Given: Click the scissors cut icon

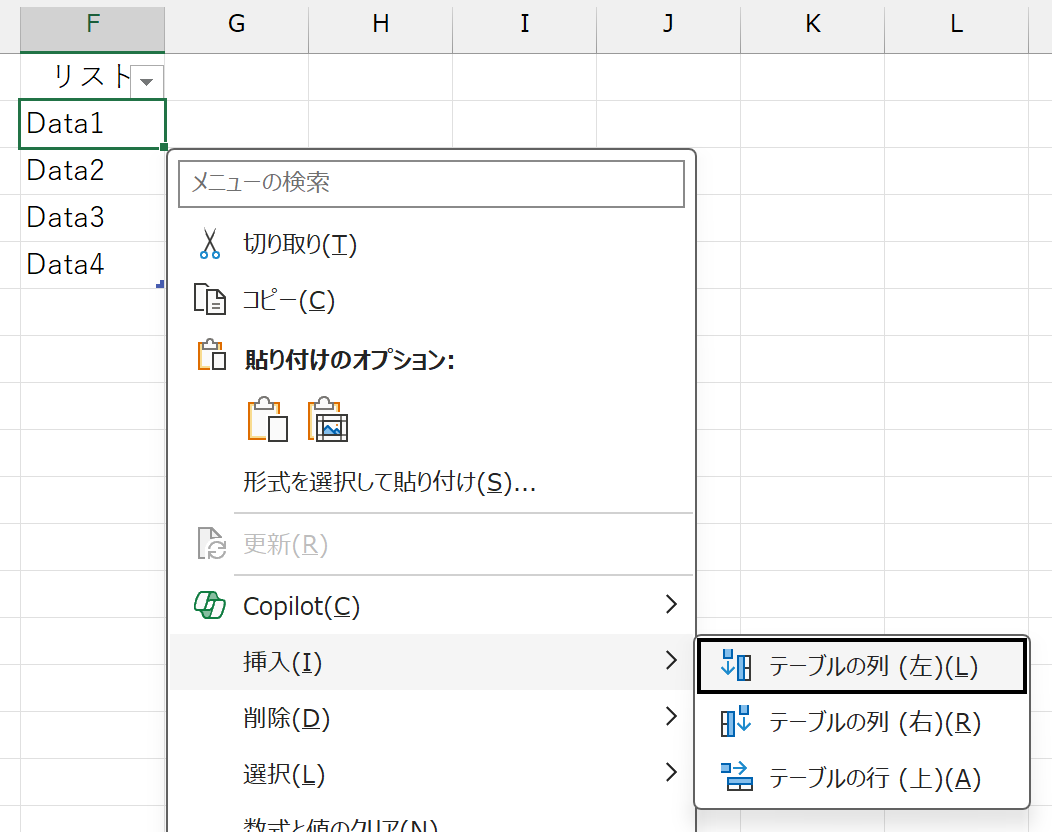Looking at the screenshot, I should (x=209, y=244).
